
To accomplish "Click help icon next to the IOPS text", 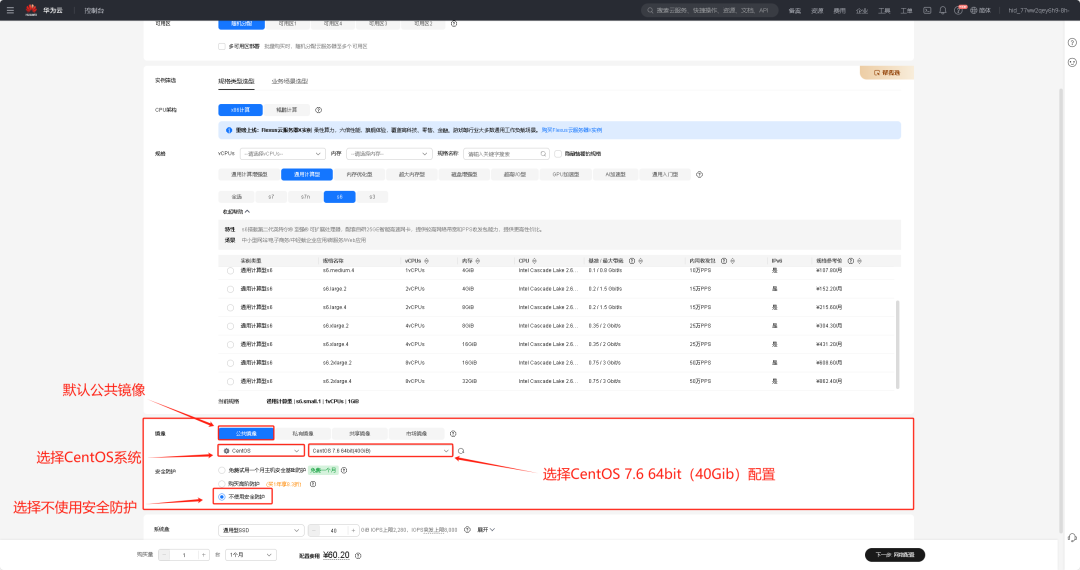I will 467,529.
